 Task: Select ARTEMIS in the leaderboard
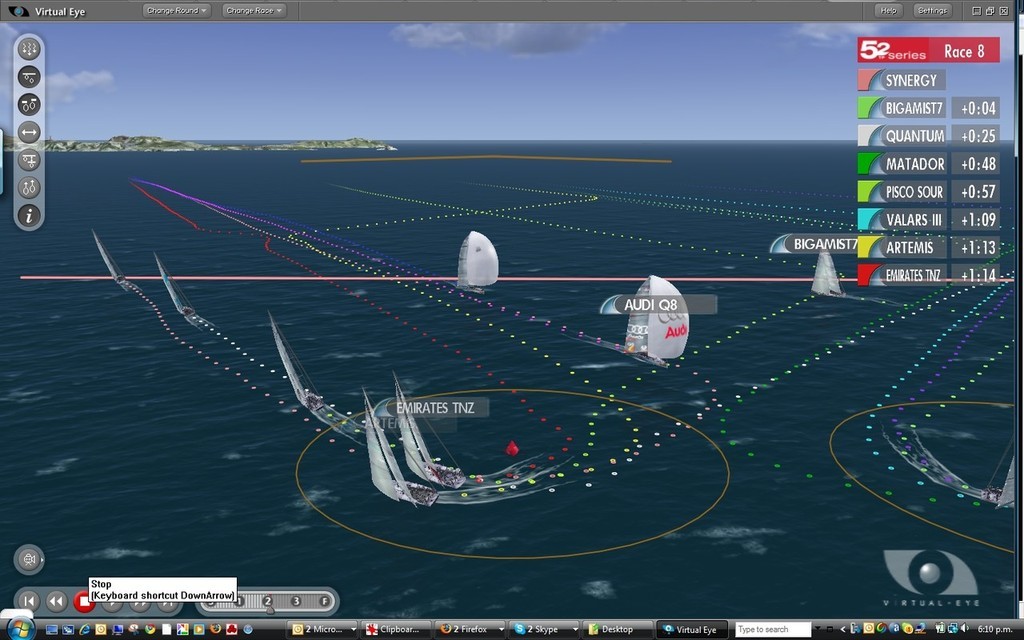pos(902,248)
